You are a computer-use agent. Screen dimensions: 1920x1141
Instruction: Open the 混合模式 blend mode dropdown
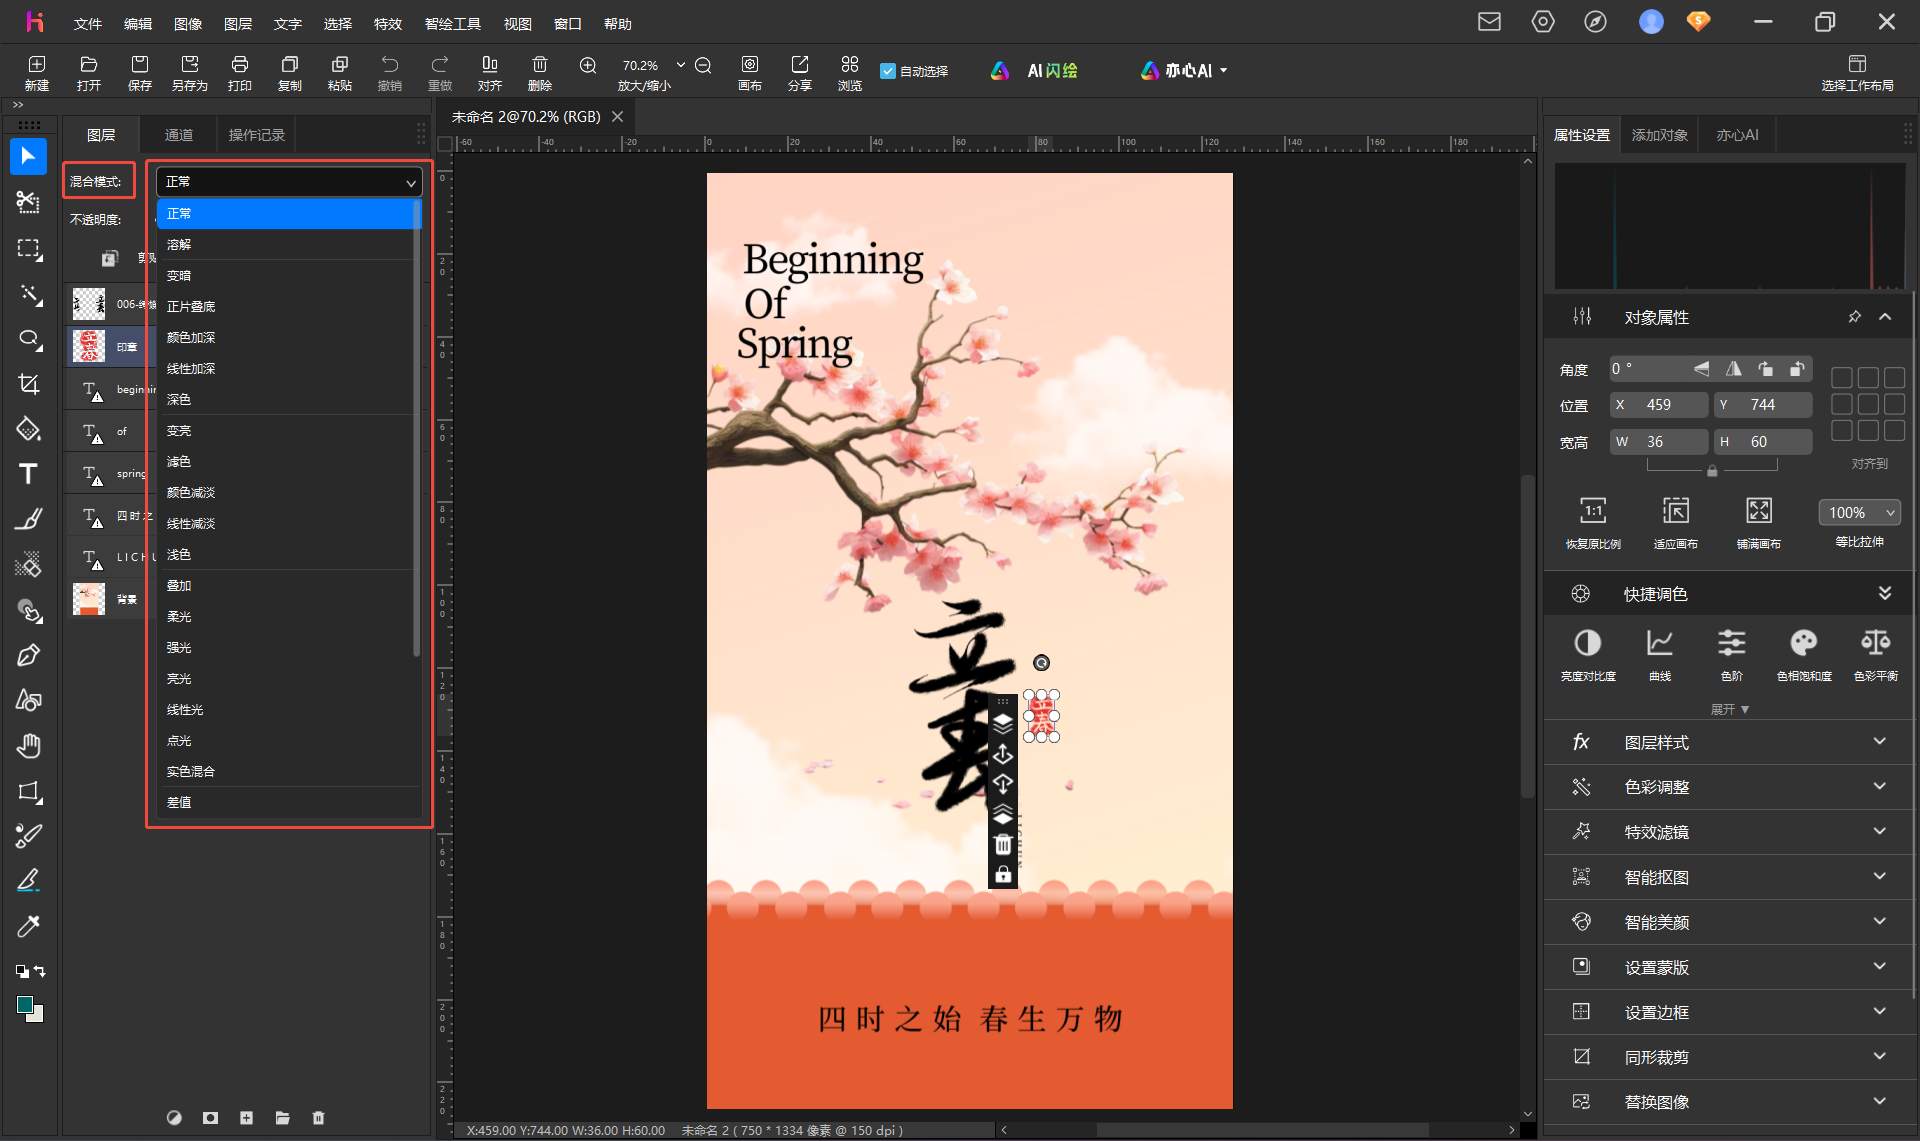pos(289,182)
